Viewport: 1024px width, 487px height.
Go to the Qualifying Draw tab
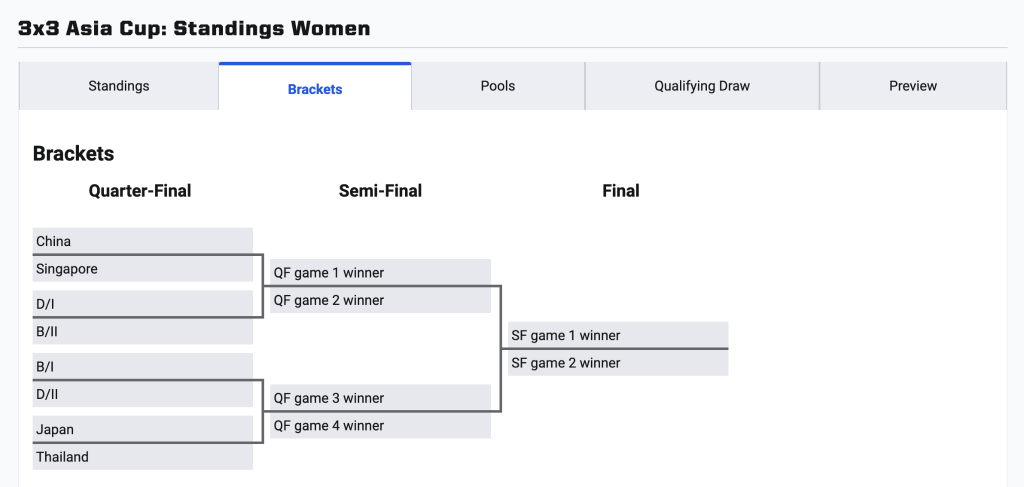pyautogui.click(x=702, y=86)
